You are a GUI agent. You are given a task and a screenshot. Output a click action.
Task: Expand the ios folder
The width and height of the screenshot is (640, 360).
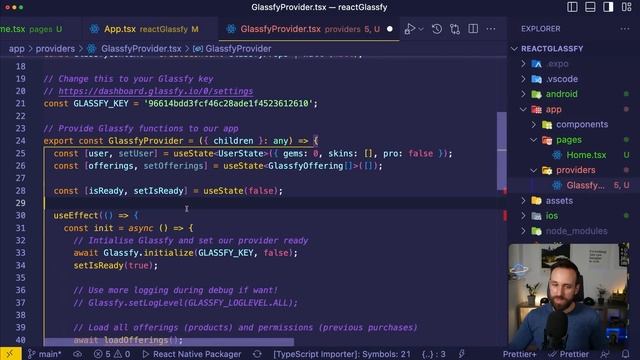pos(524,216)
